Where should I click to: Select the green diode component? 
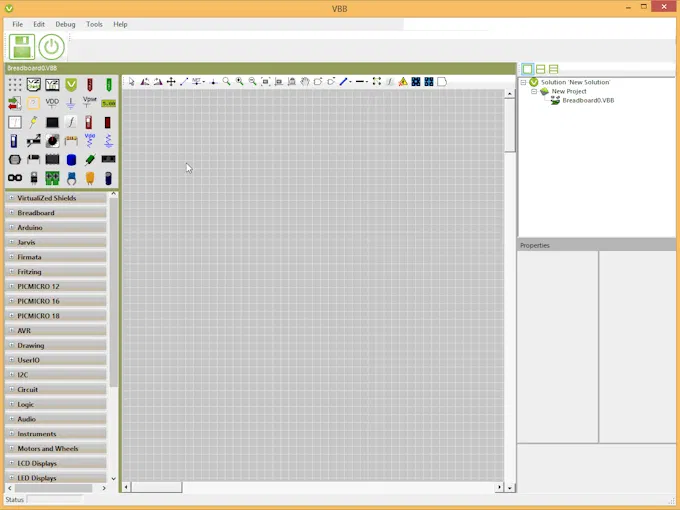pyautogui.click(x=90, y=160)
